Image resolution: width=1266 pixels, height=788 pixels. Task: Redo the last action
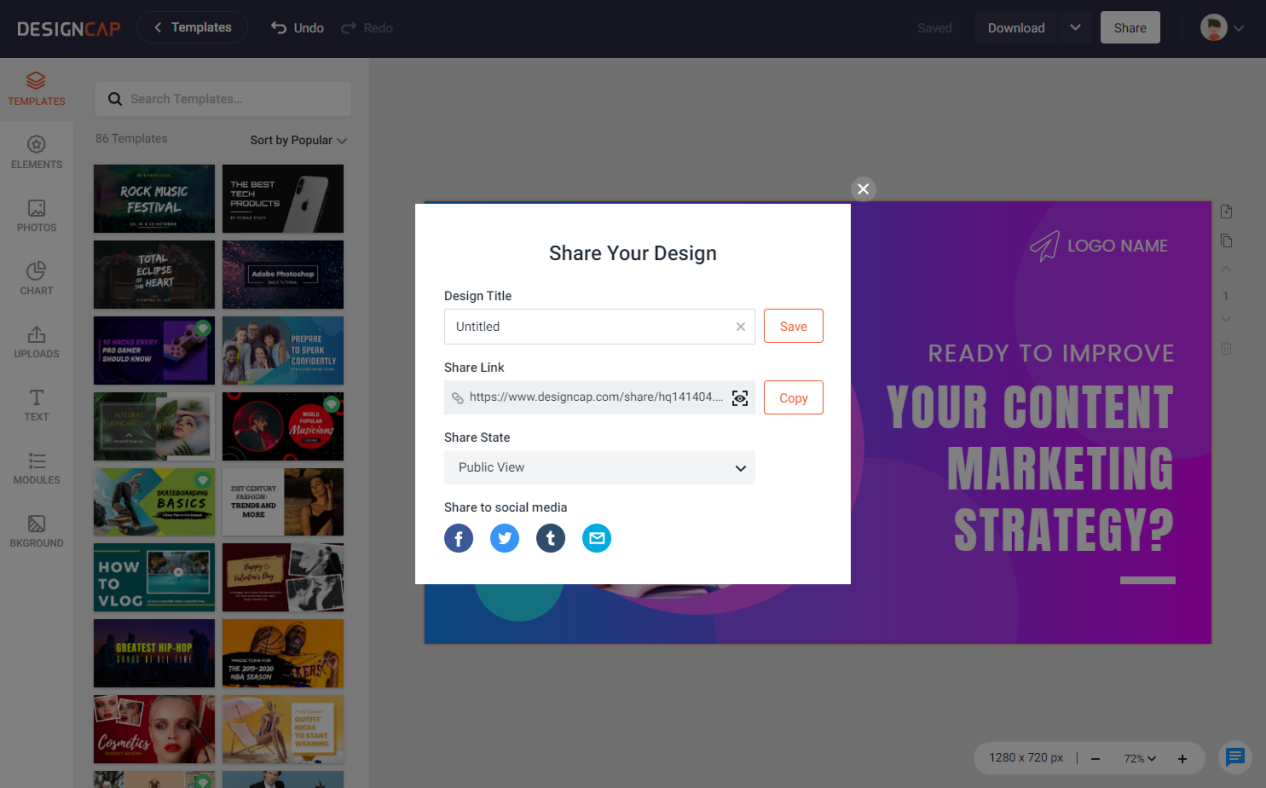(367, 28)
